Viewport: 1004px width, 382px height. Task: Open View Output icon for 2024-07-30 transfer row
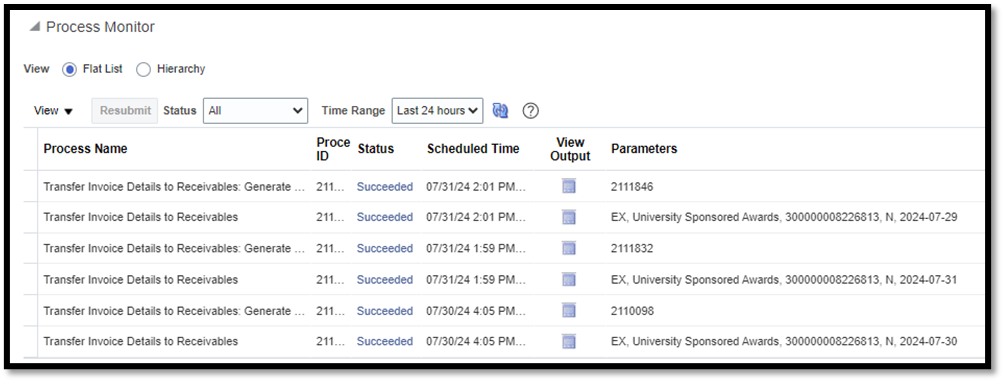pos(569,342)
